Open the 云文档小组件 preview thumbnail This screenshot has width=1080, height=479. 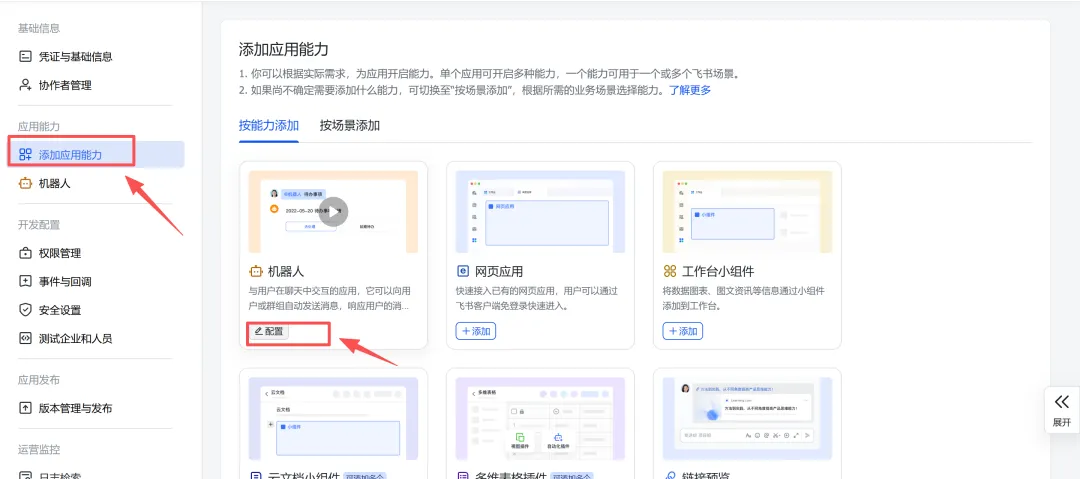coord(333,418)
